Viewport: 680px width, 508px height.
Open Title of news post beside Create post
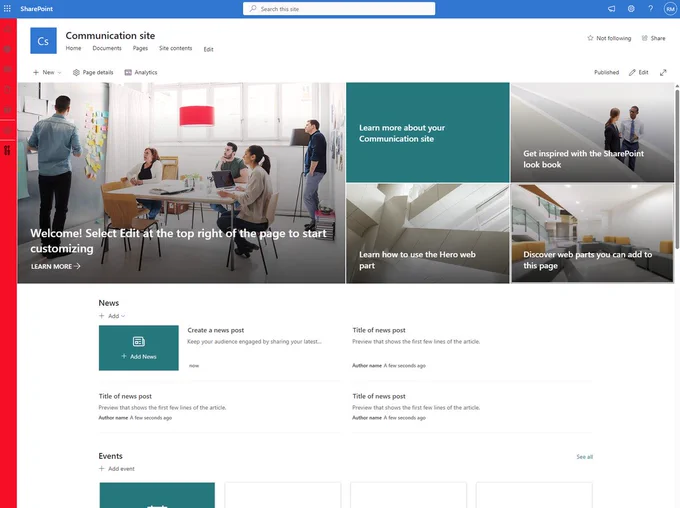point(379,330)
